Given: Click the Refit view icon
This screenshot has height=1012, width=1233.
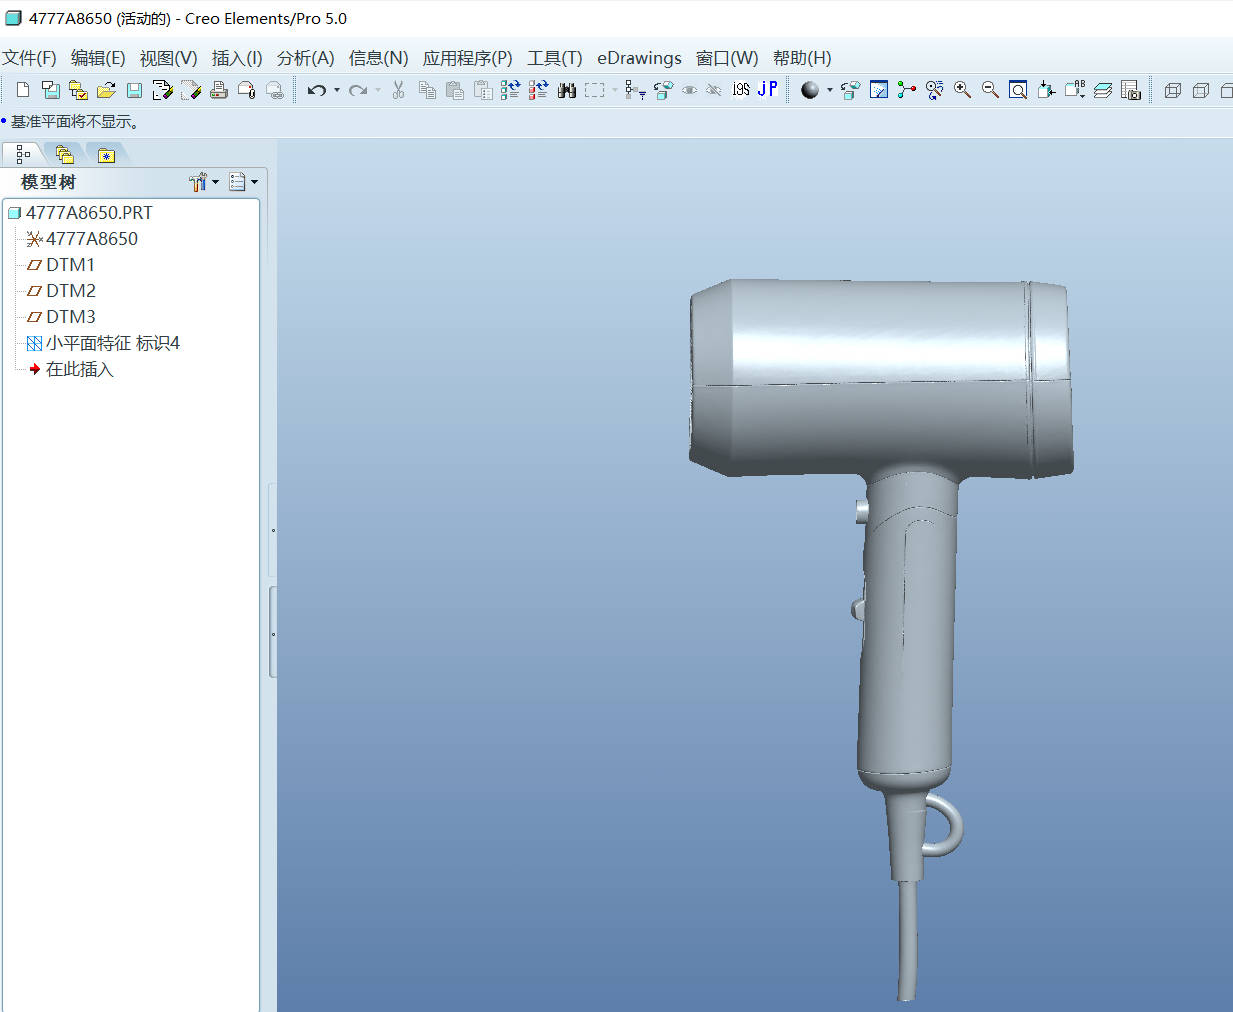Looking at the screenshot, I should coord(1018,90).
